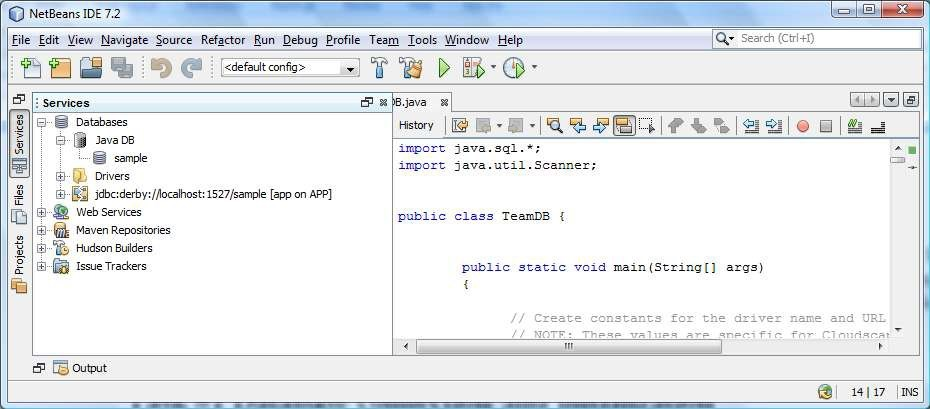Image resolution: width=930 pixels, height=409 pixels.
Task: Collapse the Databases tree node
Action: (42, 122)
